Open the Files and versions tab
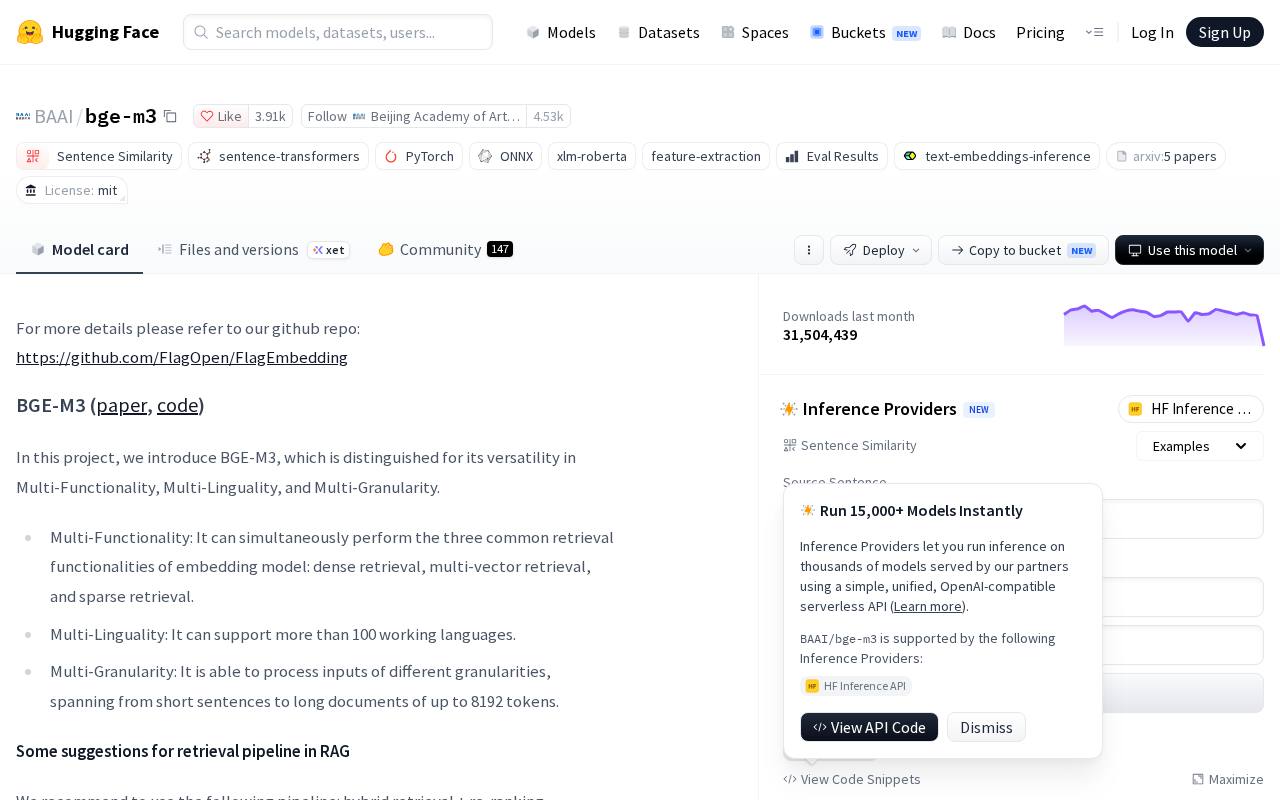This screenshot has height=800, width=1280. [254, 249]
